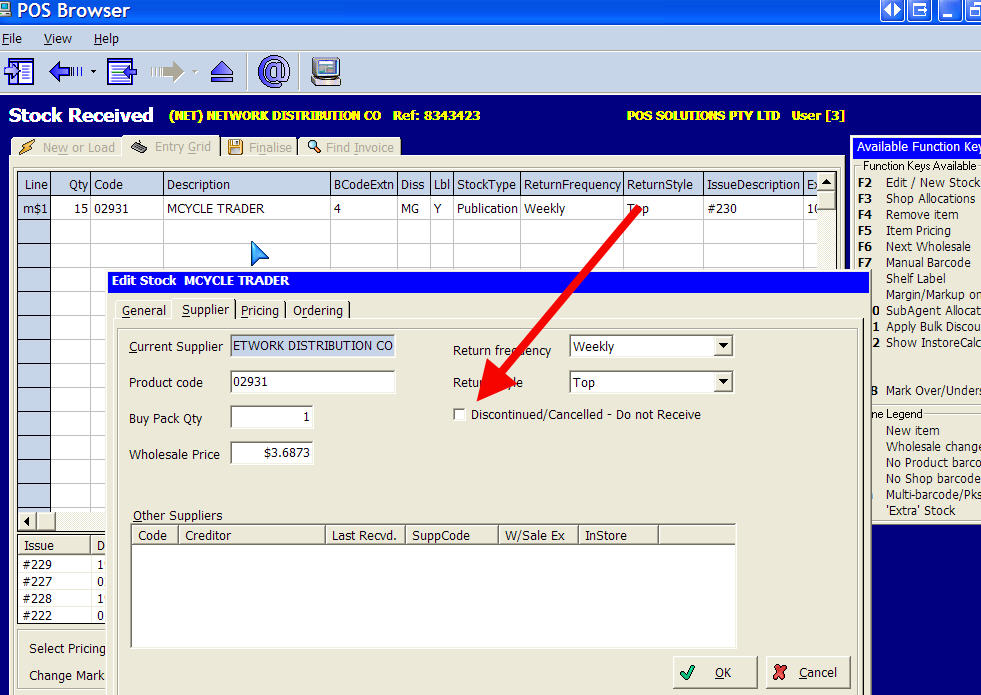Screen dimensions: 981x695
Task: Open General tab in Edit Stock
Action: point(143,310)
